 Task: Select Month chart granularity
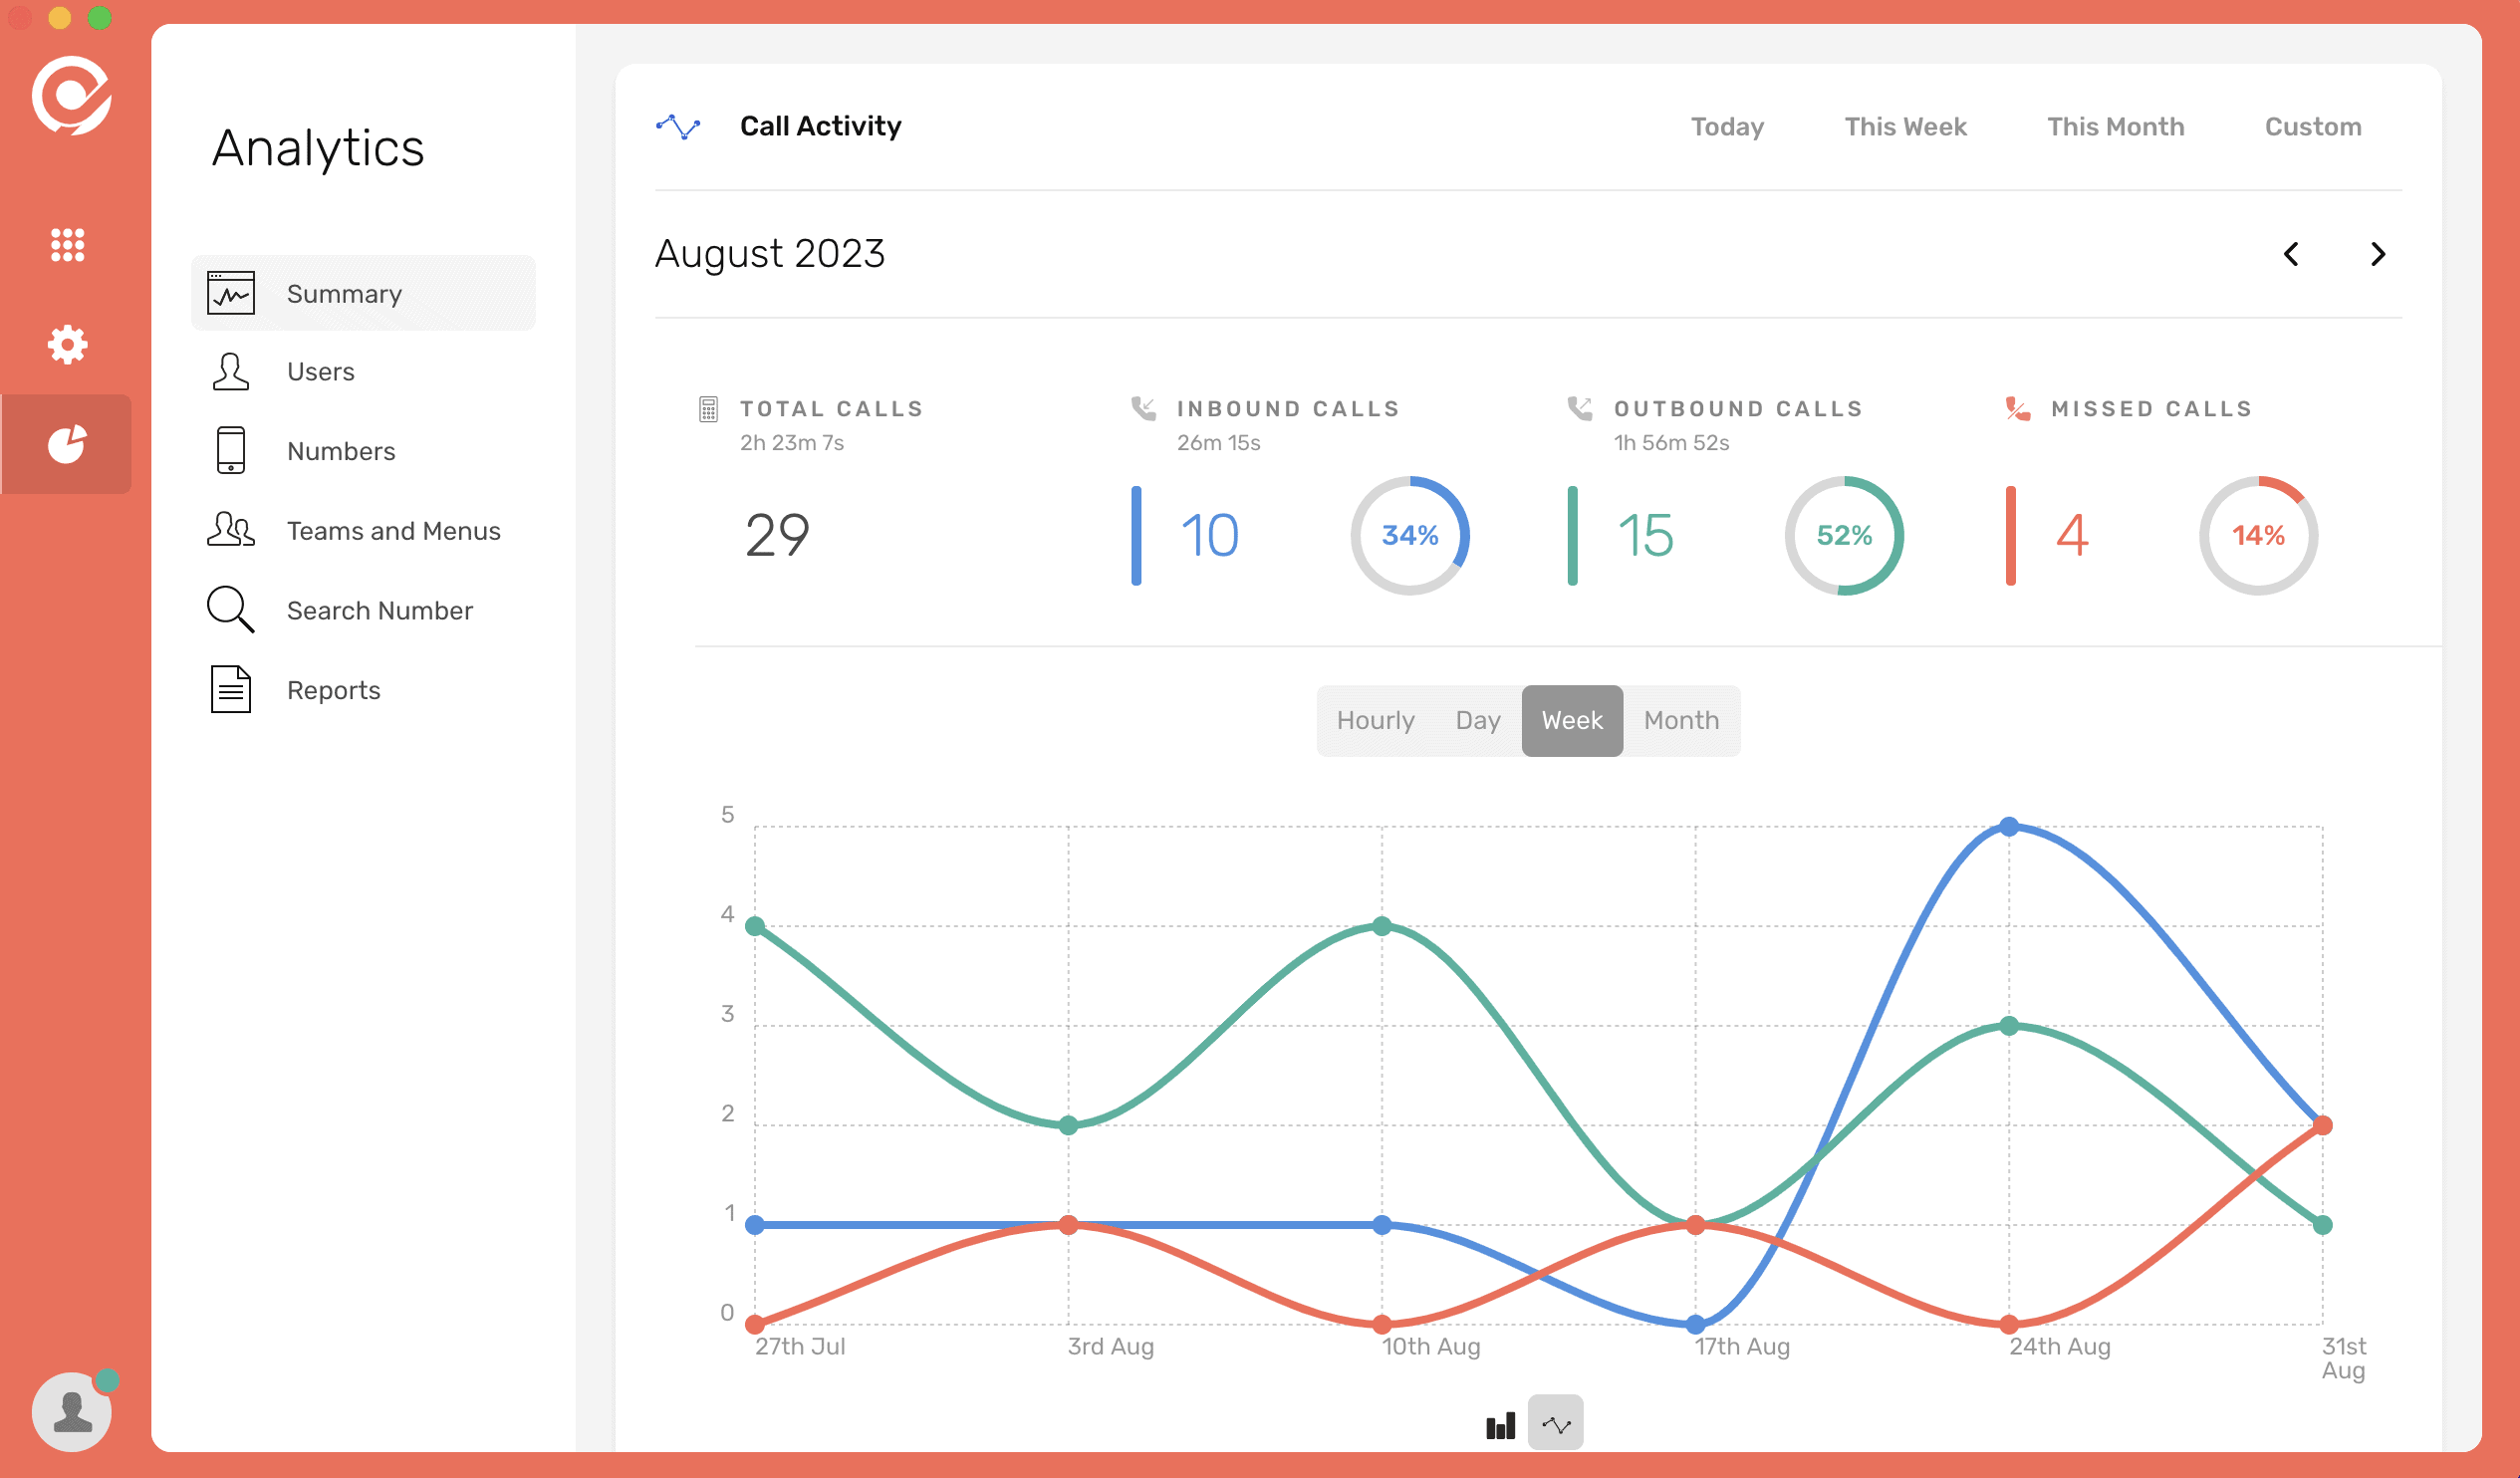[1681, 721]
